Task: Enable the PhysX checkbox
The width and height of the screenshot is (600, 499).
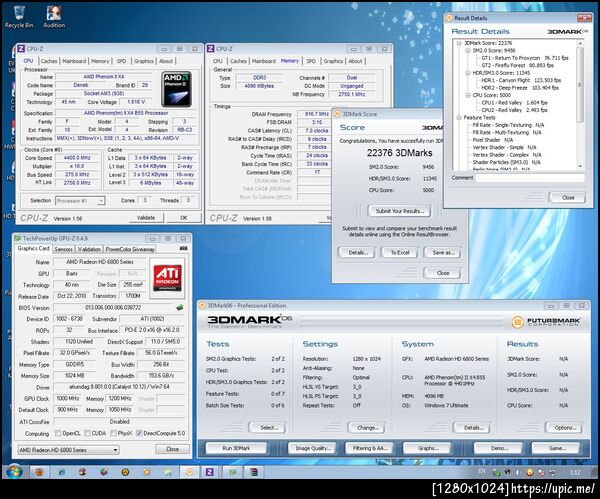Action: (113, 433)
